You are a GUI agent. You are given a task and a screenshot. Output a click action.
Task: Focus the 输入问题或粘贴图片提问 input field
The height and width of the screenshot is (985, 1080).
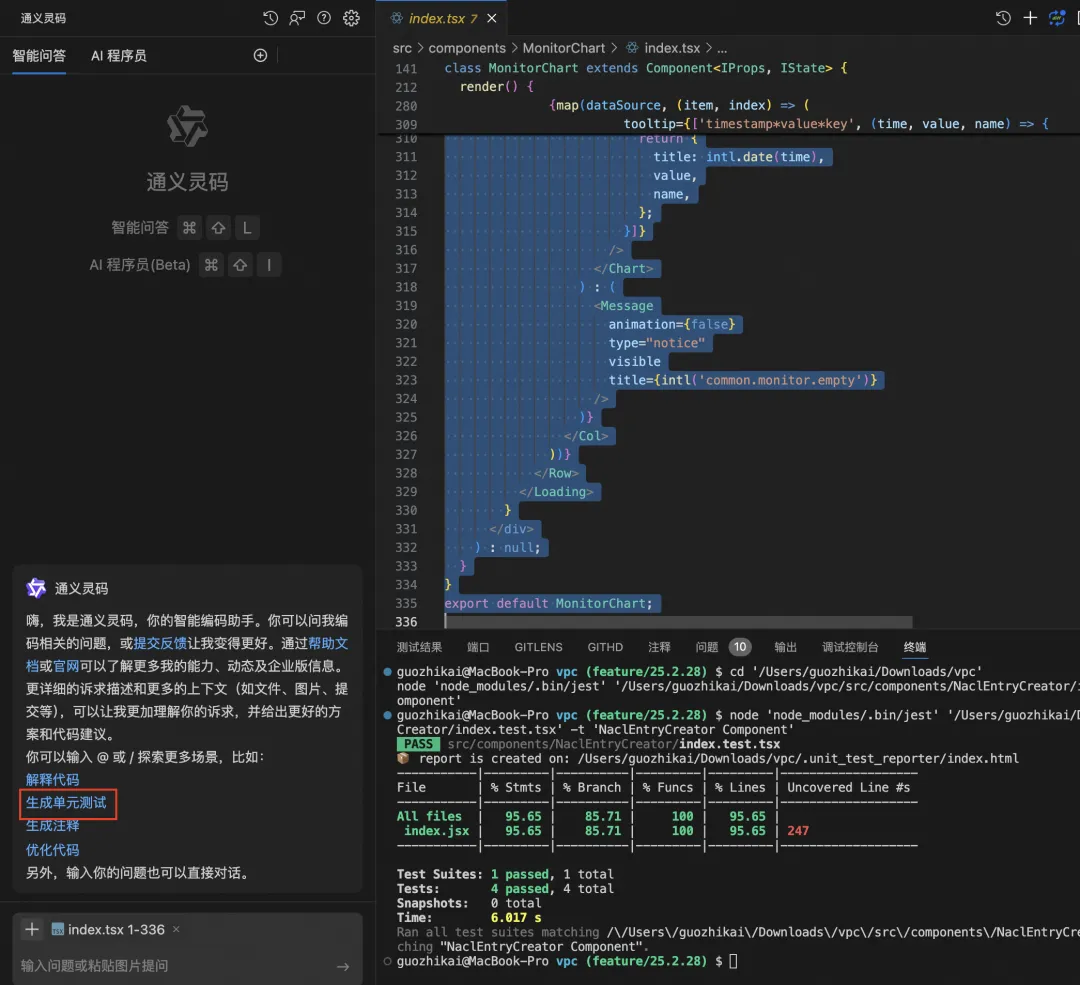point(176,966)
